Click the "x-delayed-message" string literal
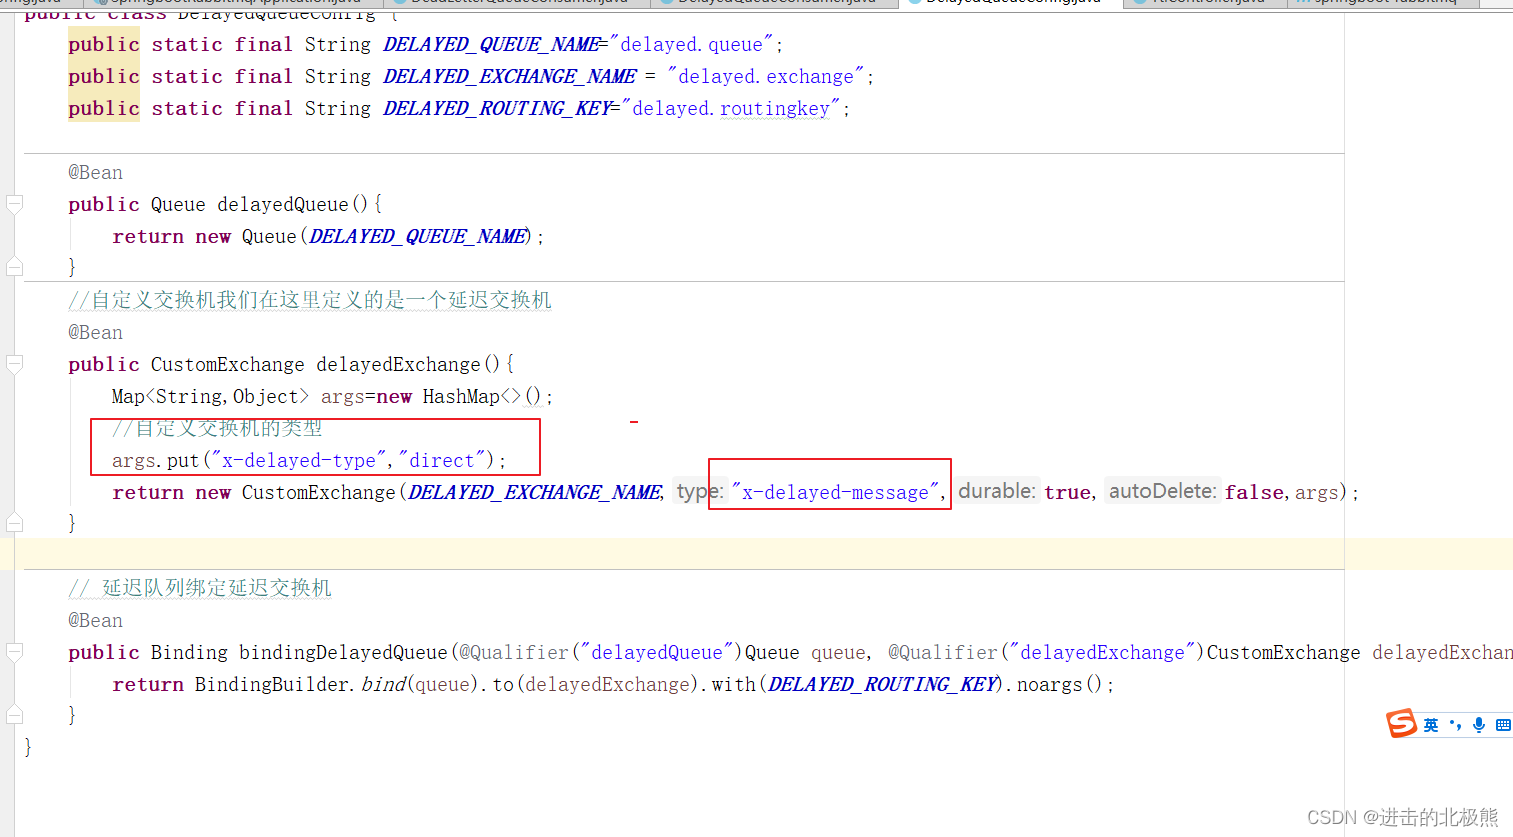This screenshot has height=837, width=1513. (x=835, y=492)
